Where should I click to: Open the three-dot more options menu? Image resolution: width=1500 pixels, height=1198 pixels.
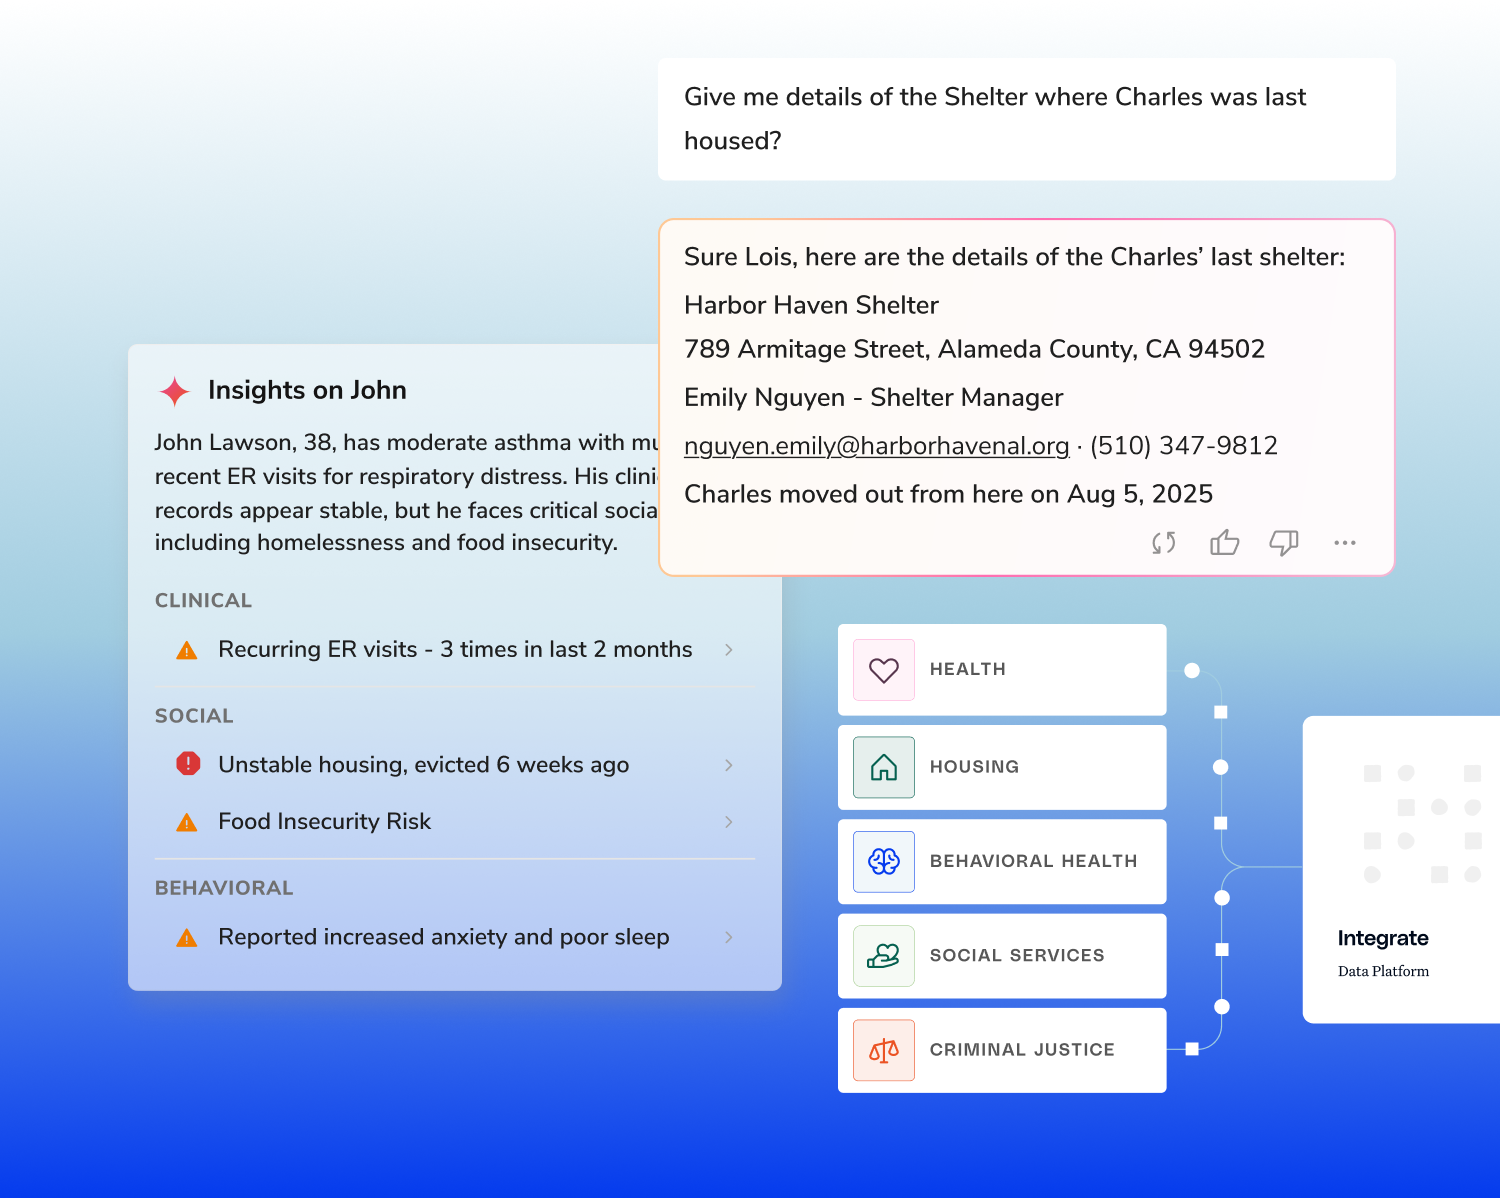[x=1345, y=542]
